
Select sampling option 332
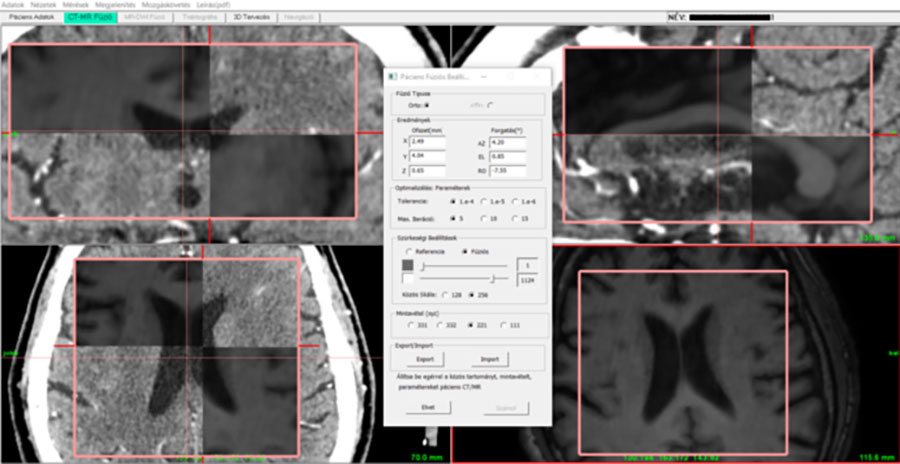click(441, 325)
